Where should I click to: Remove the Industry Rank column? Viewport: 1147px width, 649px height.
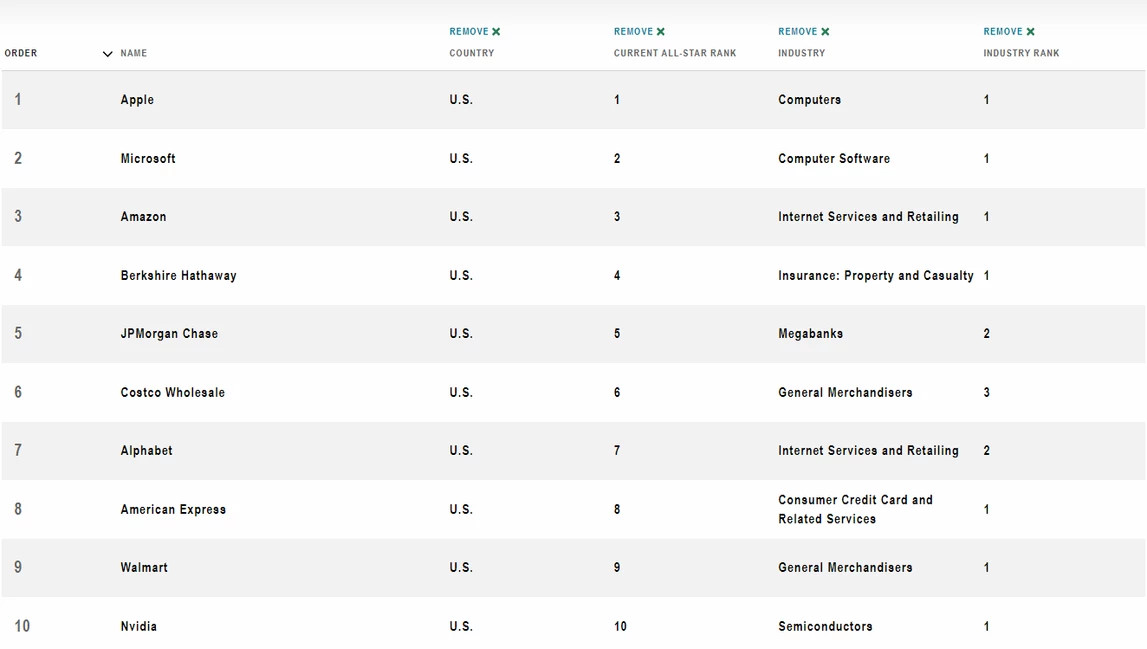click(x=1009, y=31)
